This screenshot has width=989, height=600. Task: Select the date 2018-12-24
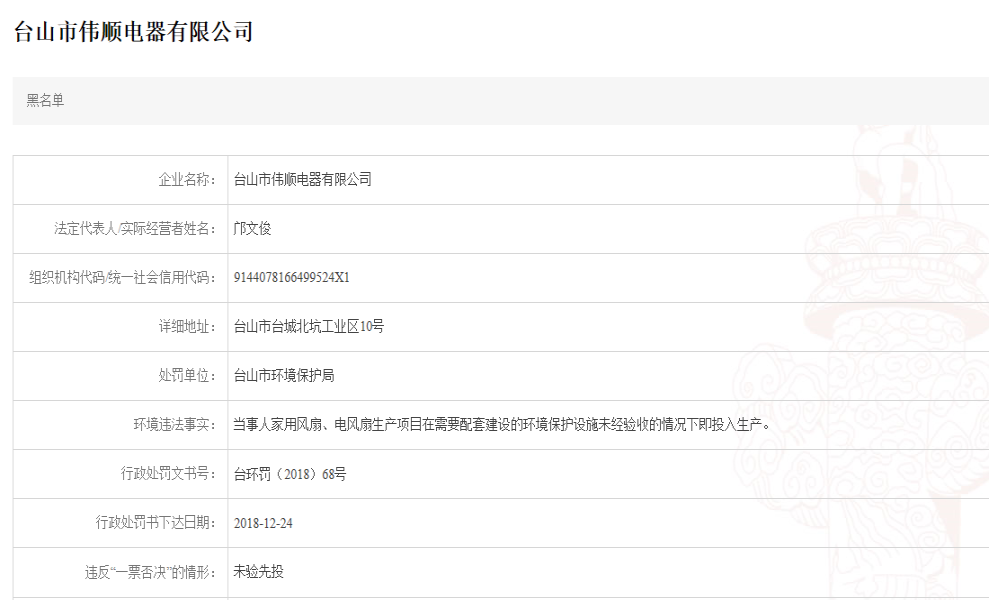[x=263, y=524]
